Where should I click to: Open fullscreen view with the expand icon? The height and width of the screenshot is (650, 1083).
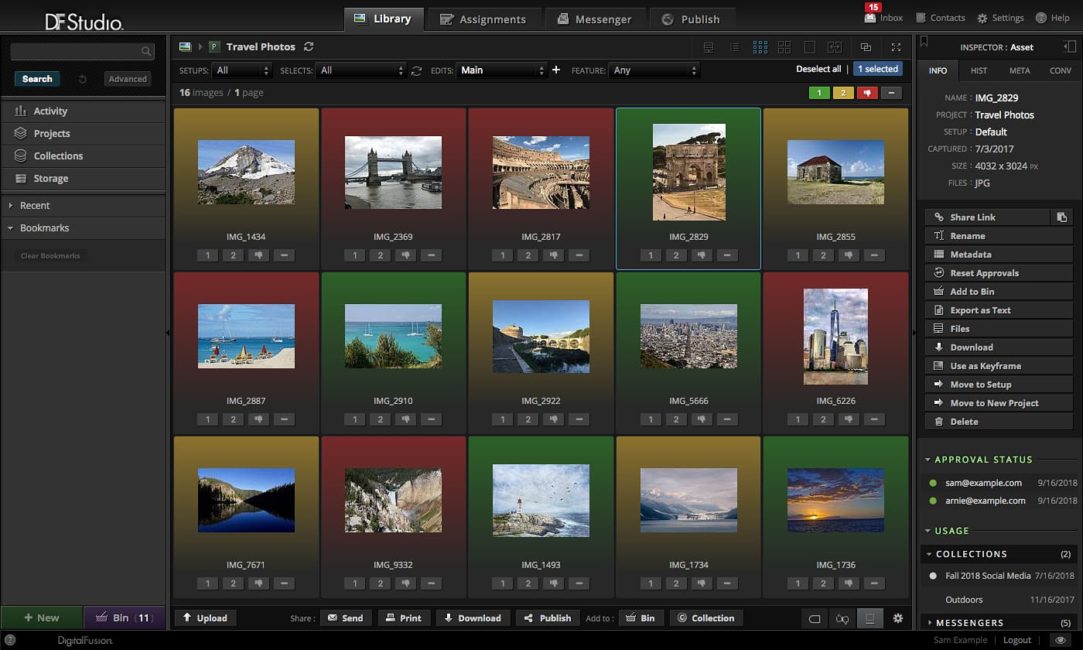point(897,46)
